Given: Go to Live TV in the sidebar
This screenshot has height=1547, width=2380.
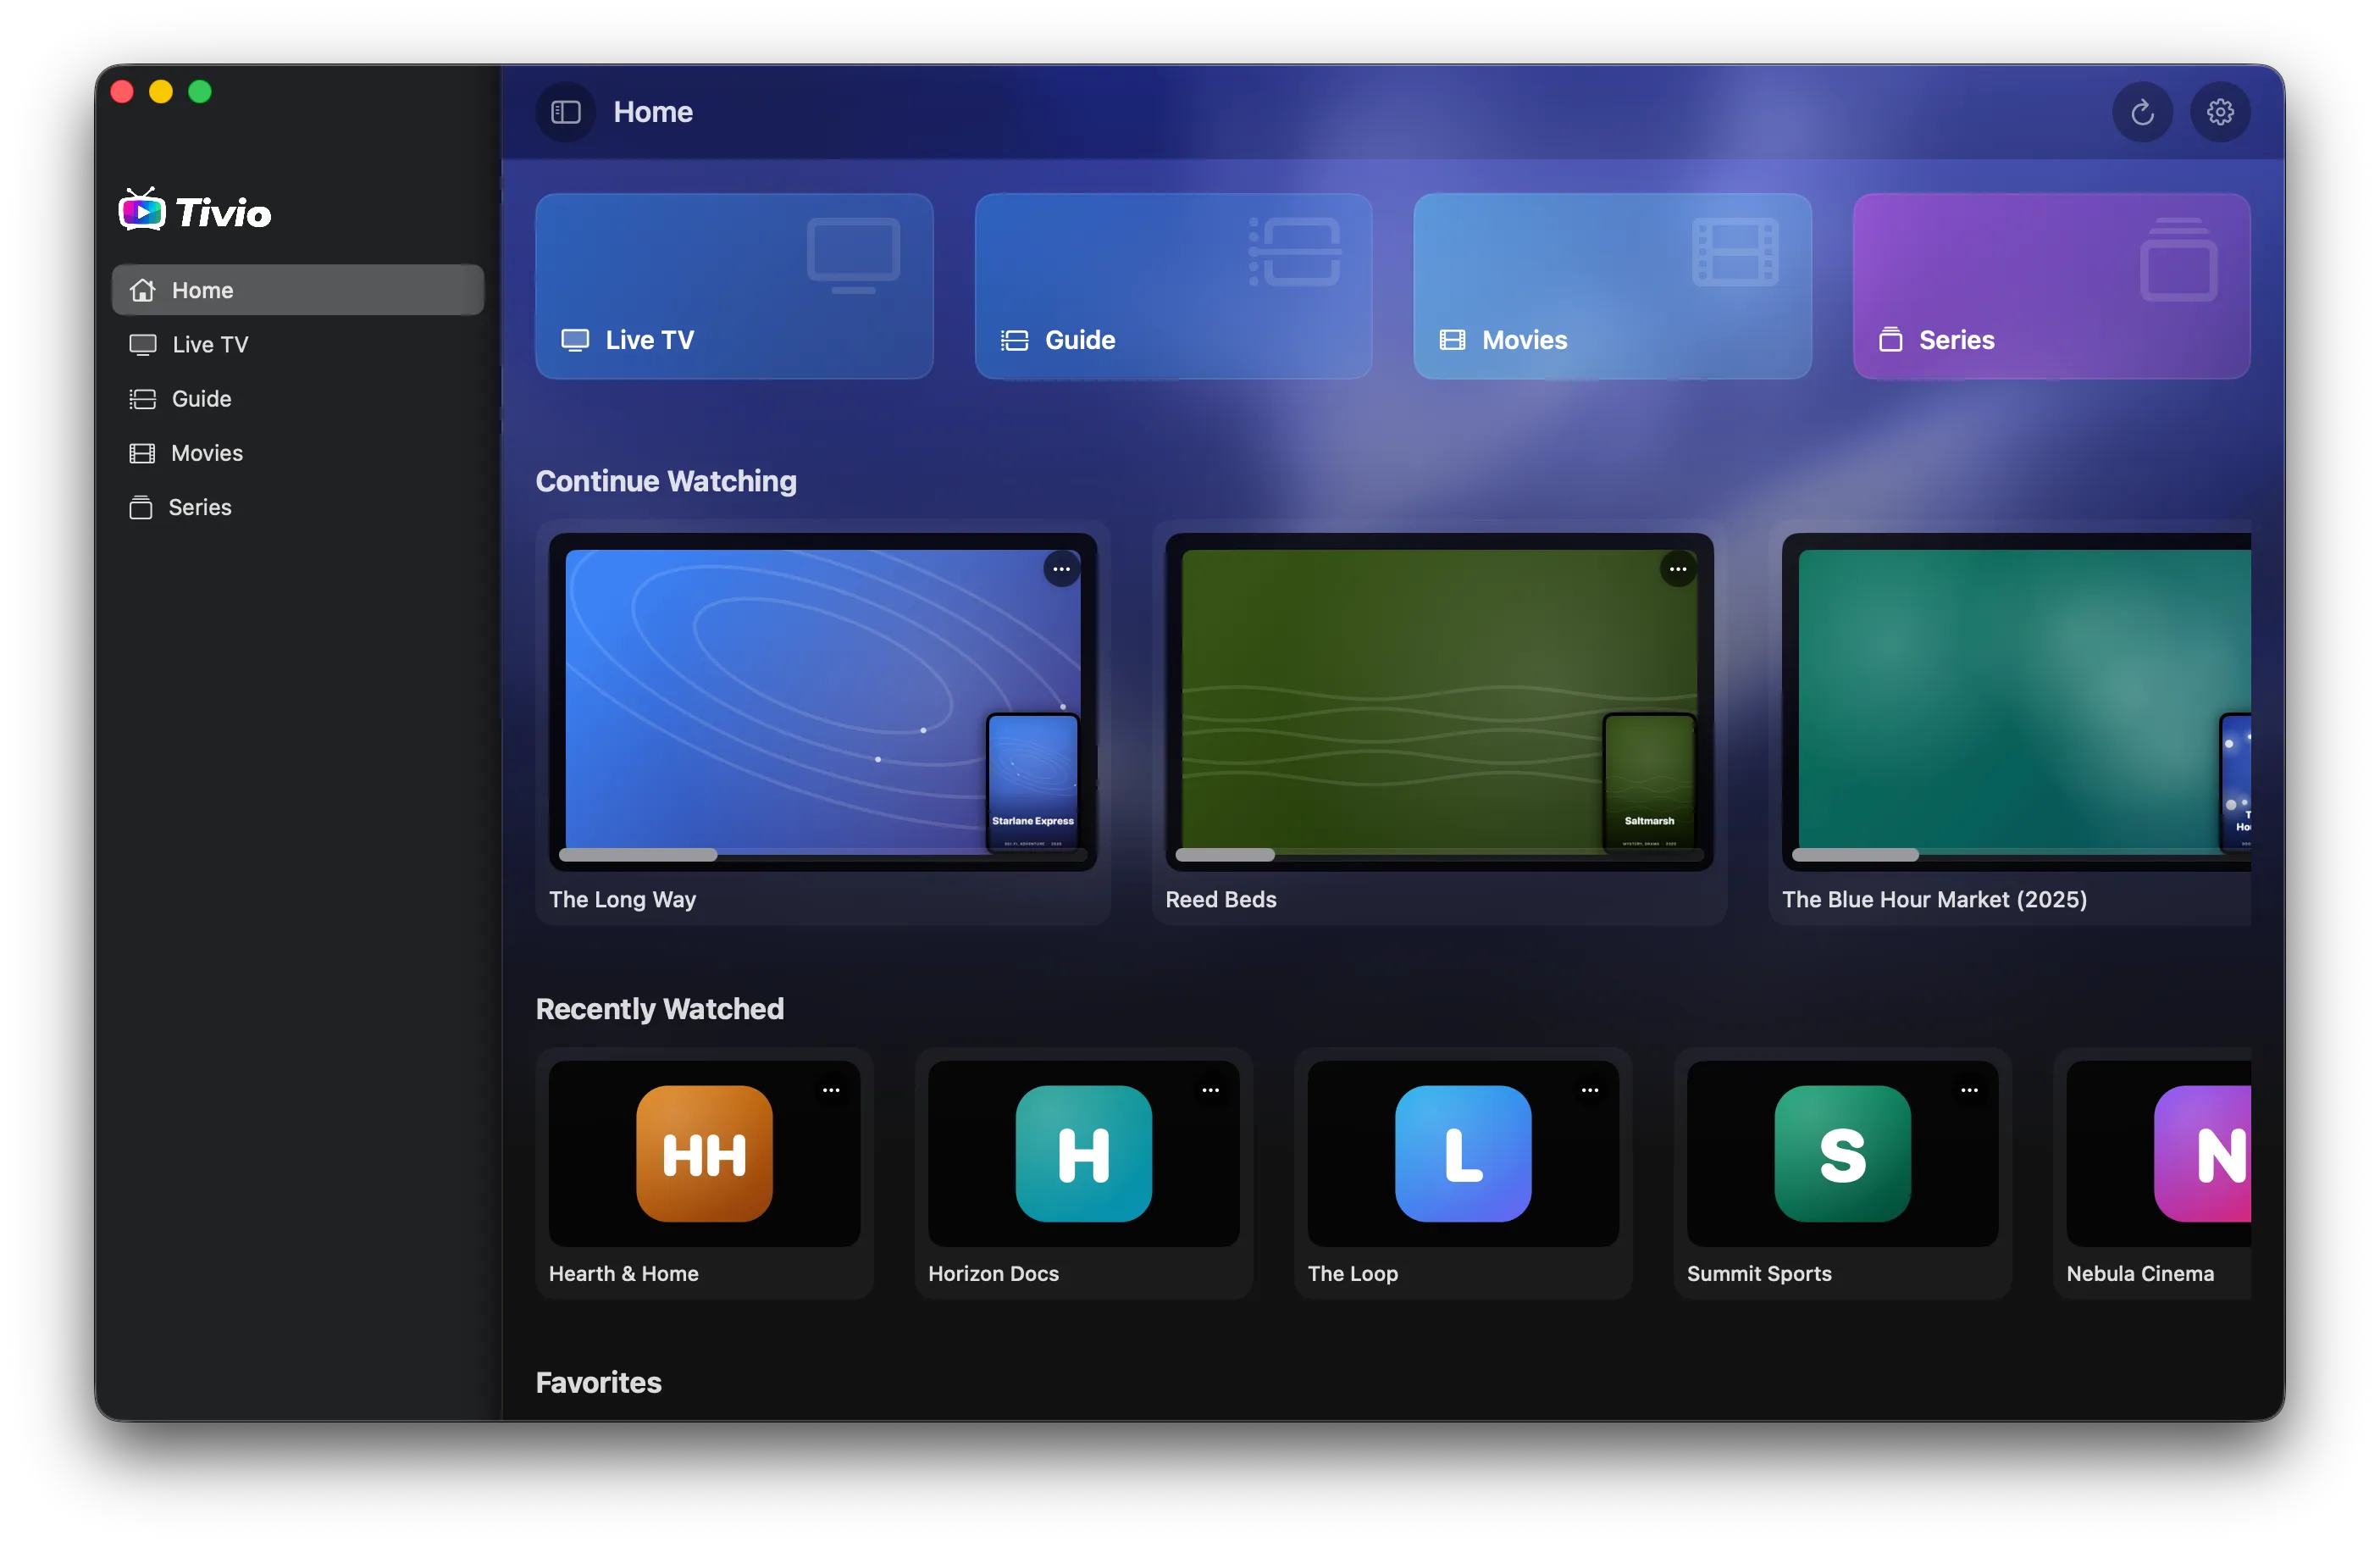Looking at the screenshot, I should (298, 344).
